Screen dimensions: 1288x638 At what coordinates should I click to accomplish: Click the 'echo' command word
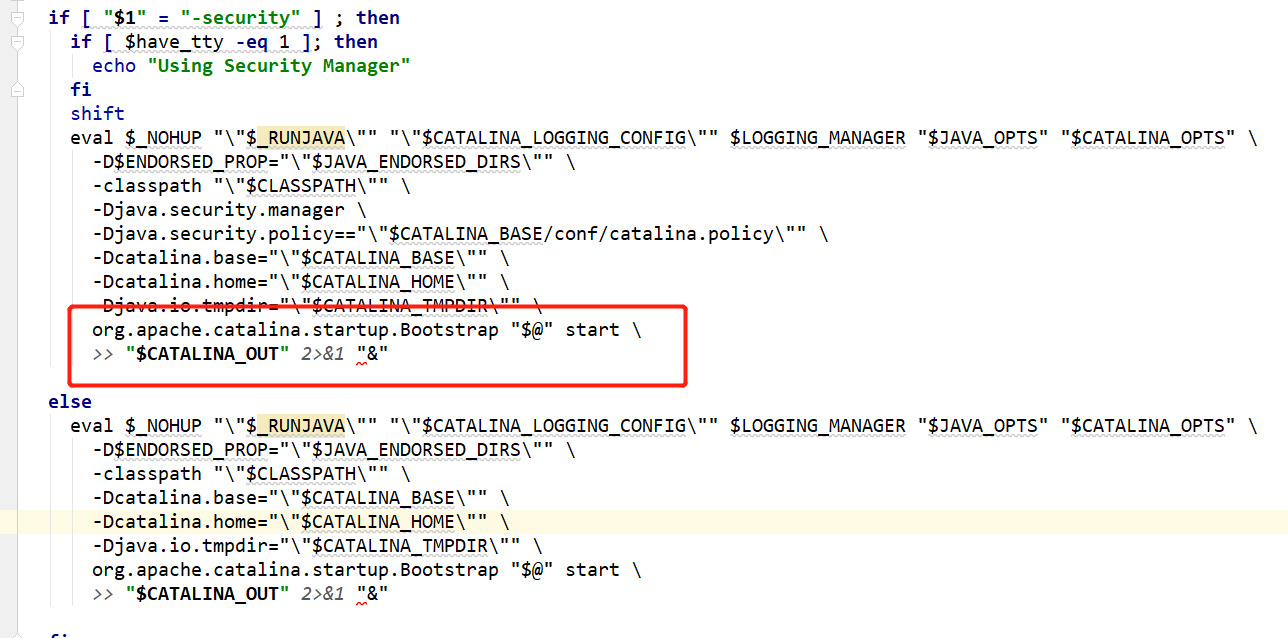pyautogui.click(x=114, y=66)
